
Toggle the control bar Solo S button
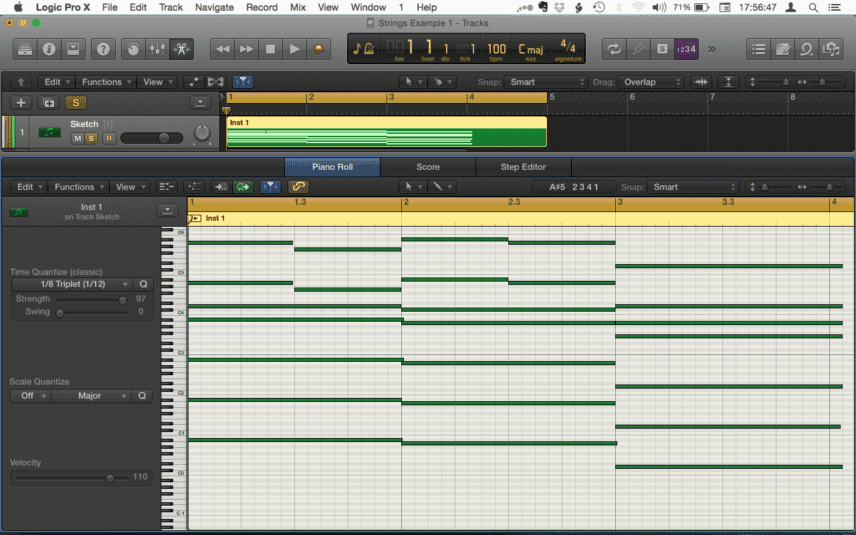tap(662, 49)
